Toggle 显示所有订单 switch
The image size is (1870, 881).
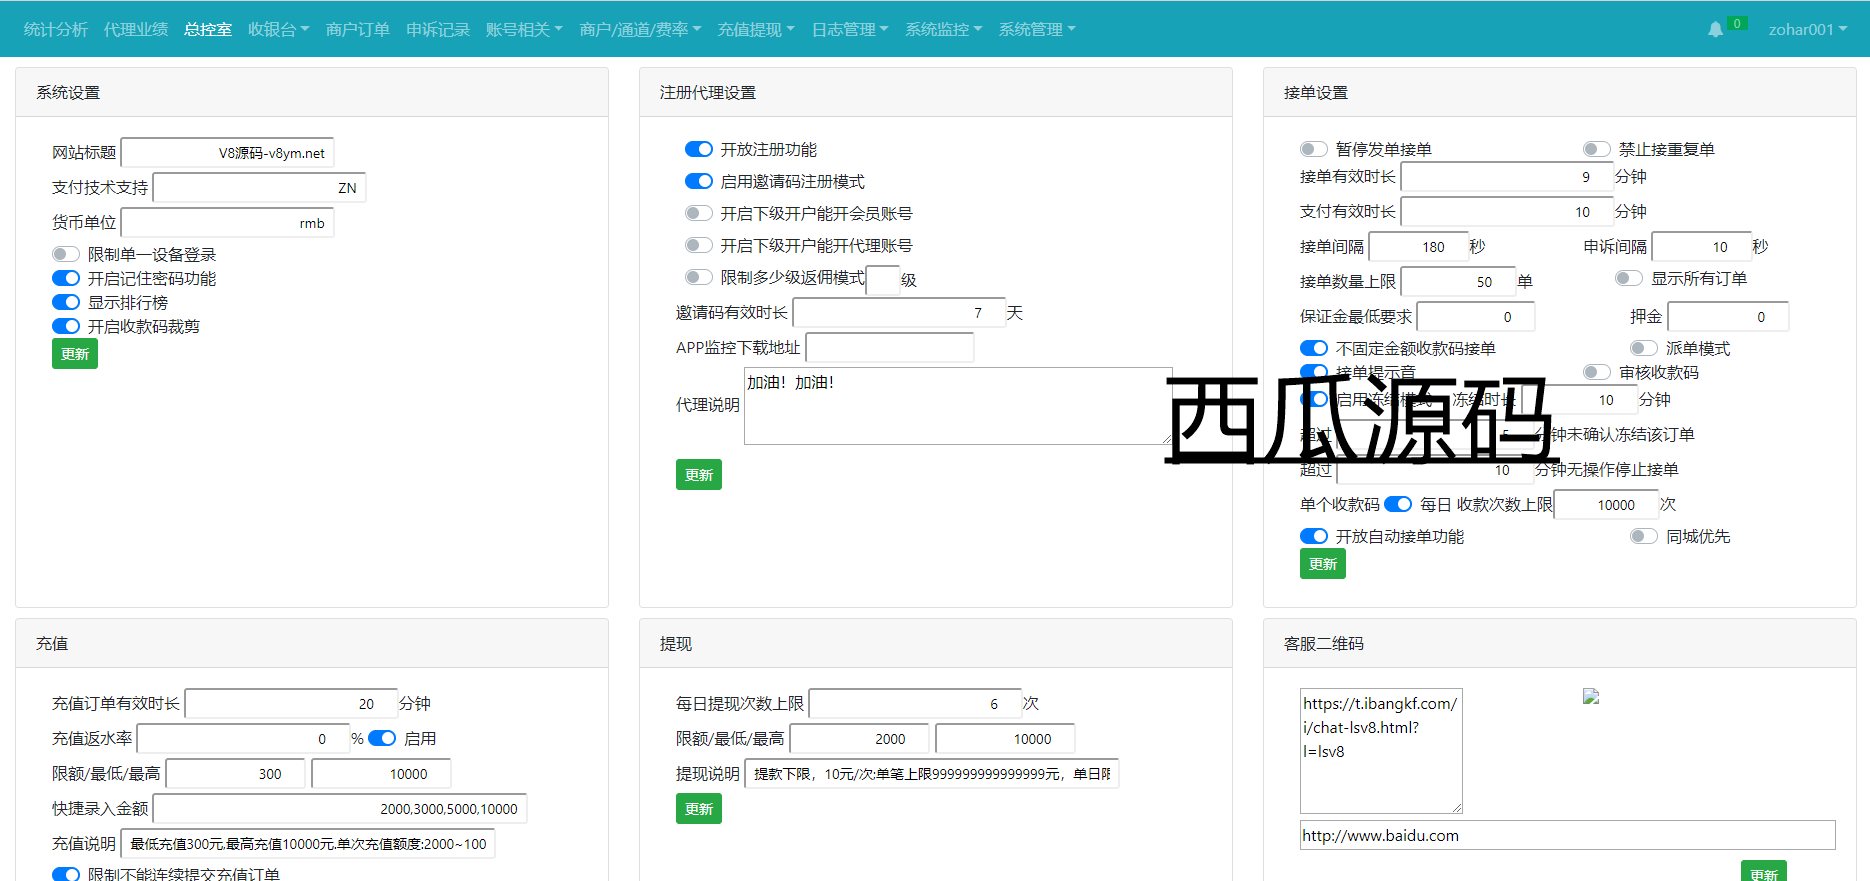[1629, 278]
